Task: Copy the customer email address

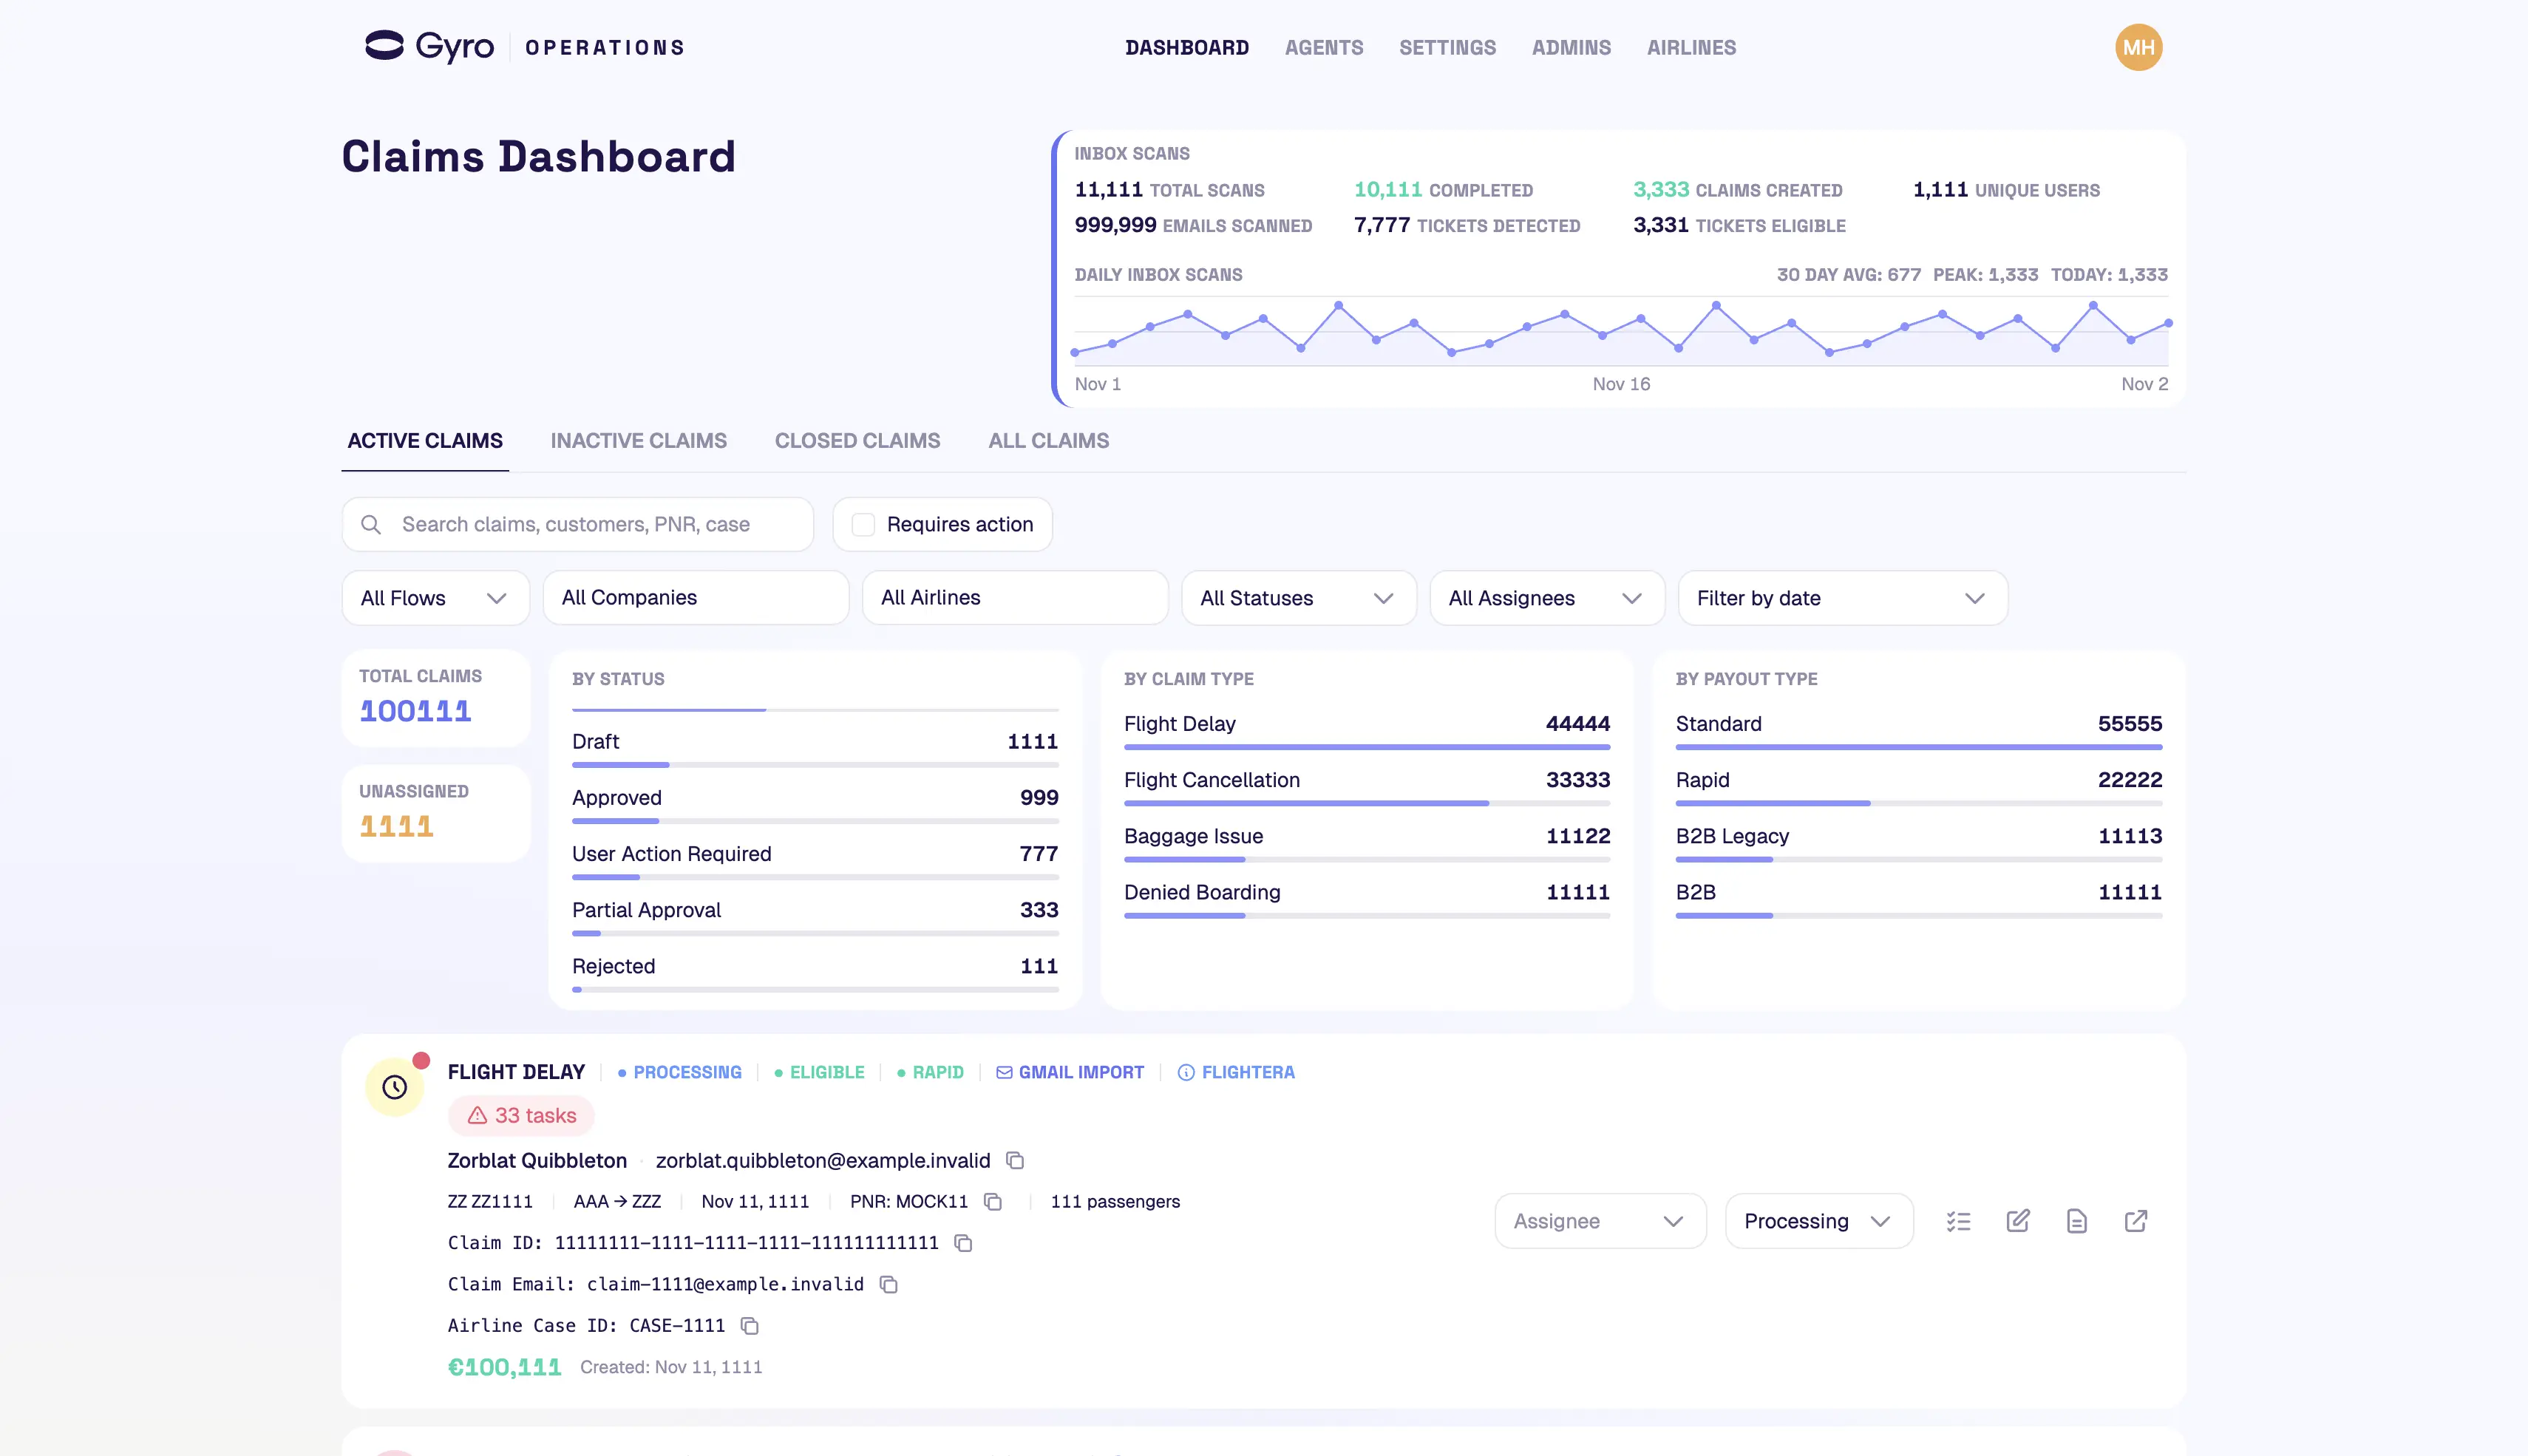Action: pos(1015,1160)
